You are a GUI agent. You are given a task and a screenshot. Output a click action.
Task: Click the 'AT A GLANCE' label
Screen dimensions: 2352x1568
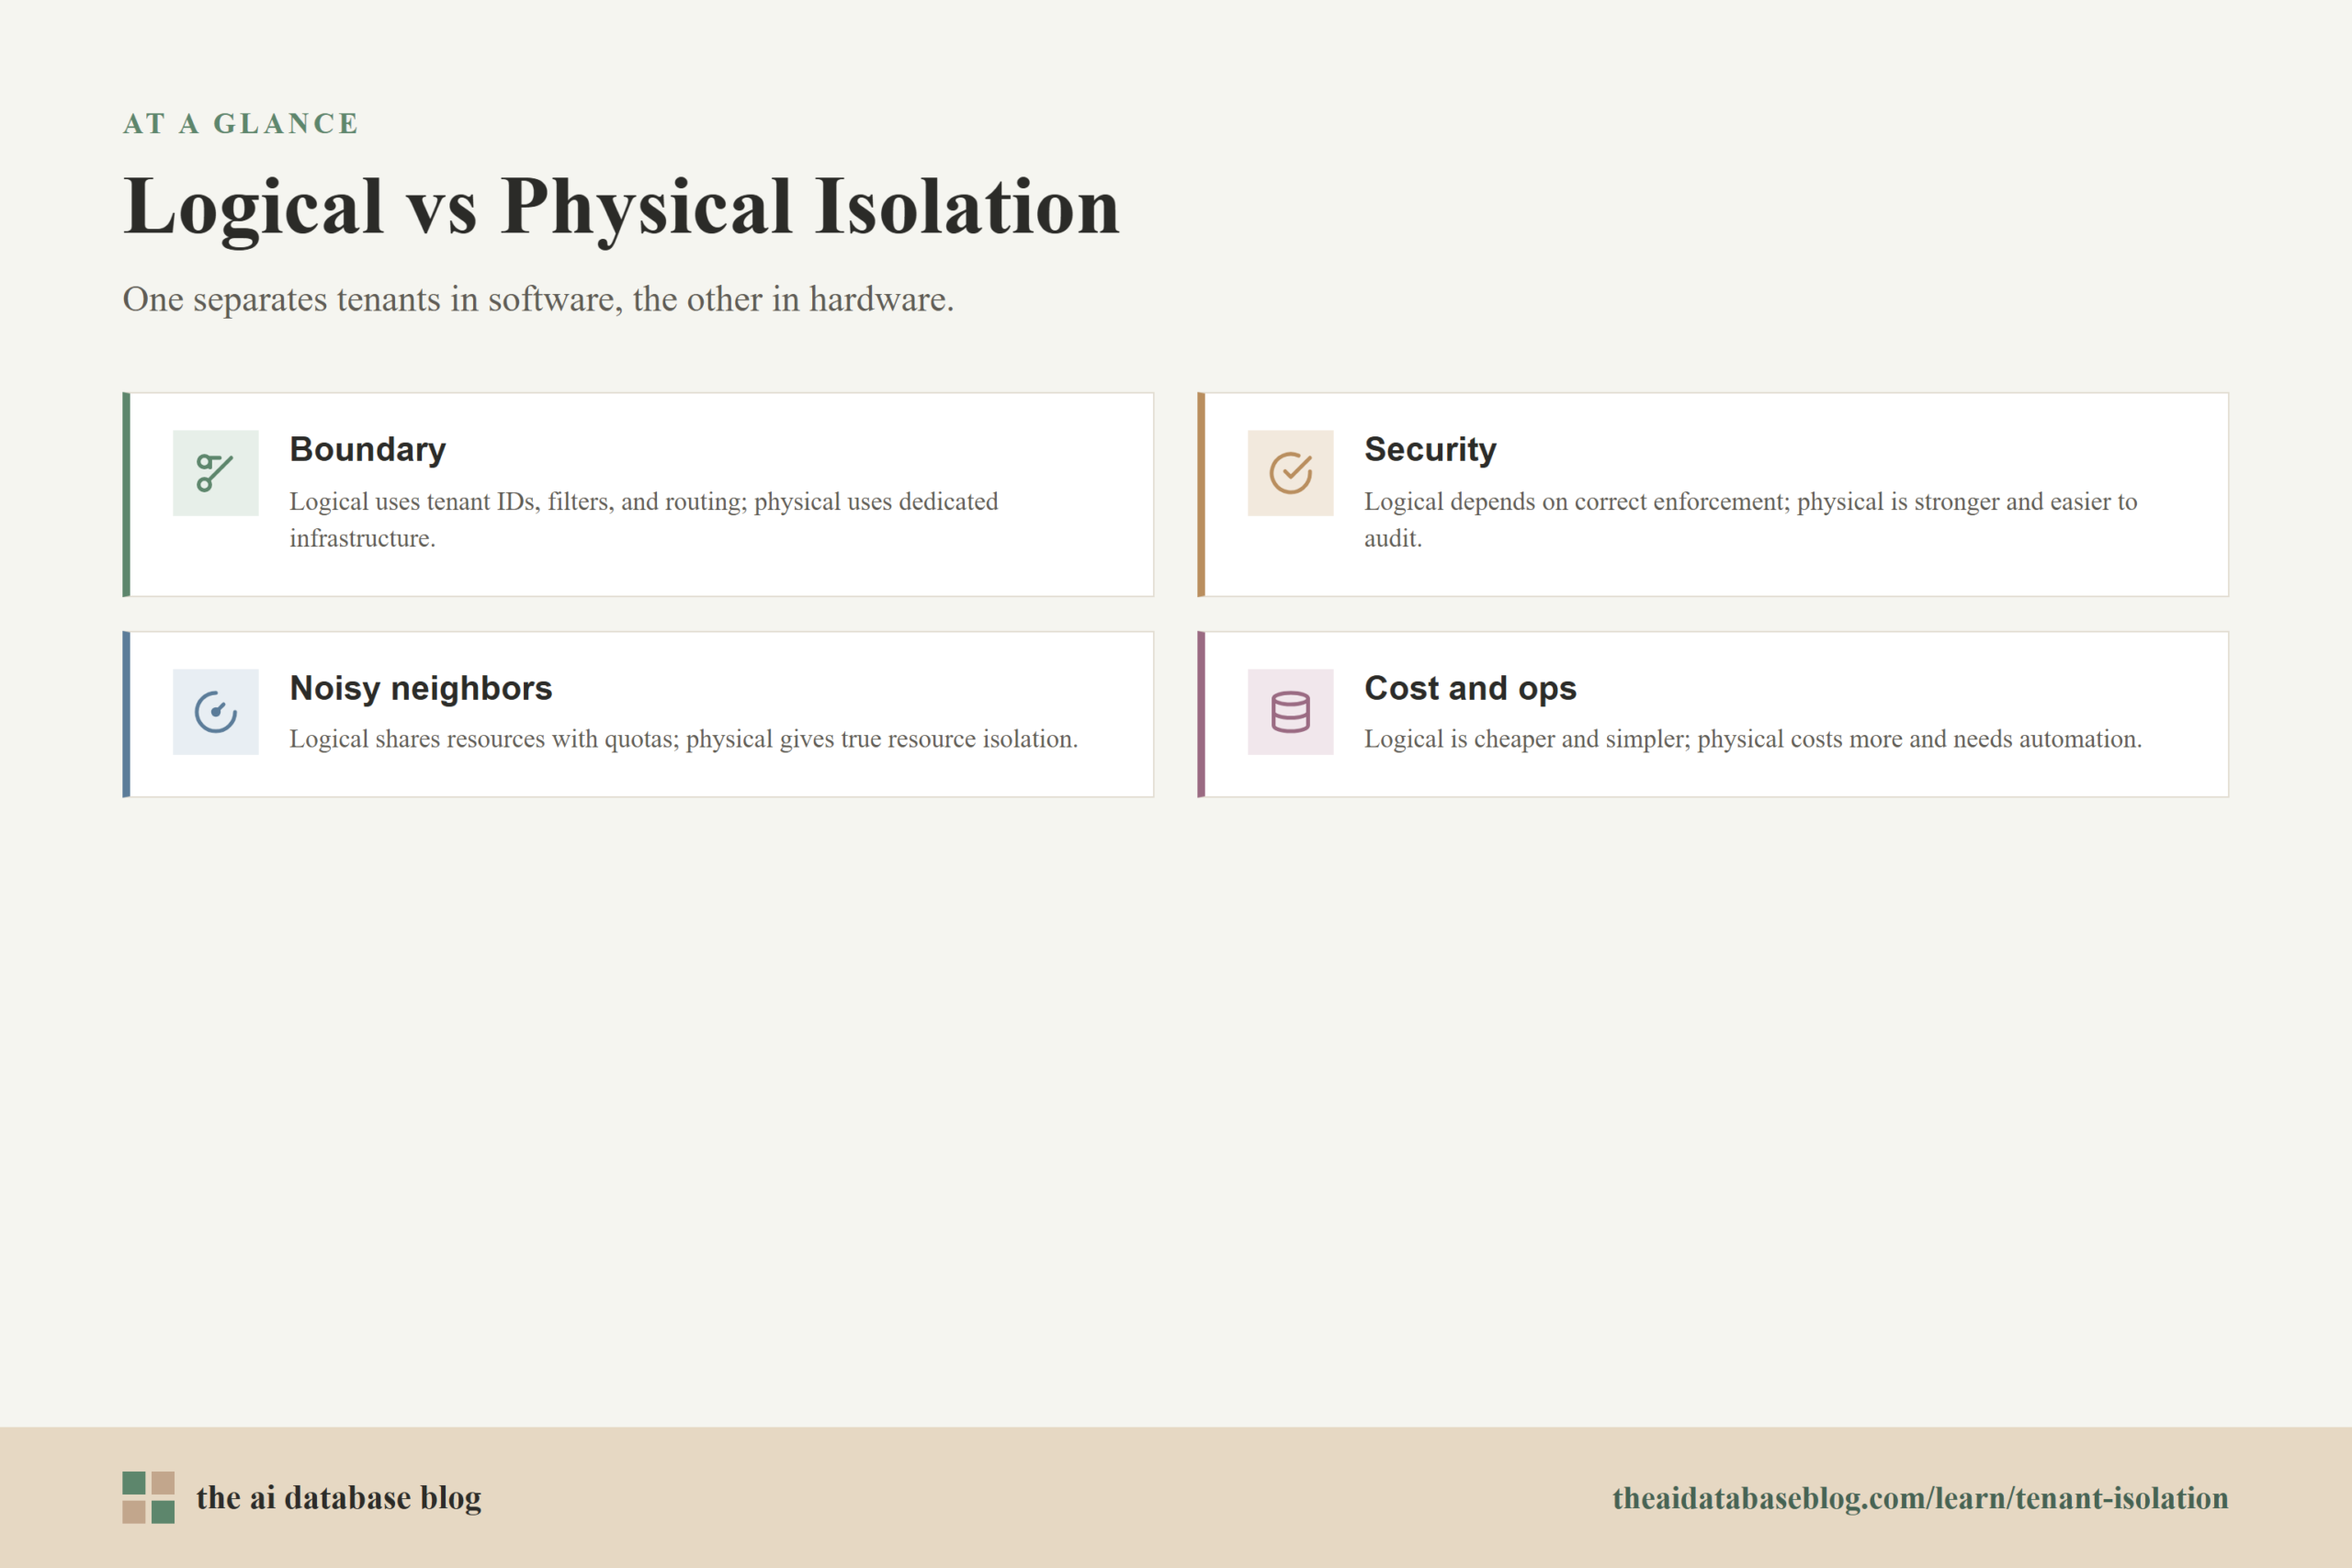[x=241, y=124]
